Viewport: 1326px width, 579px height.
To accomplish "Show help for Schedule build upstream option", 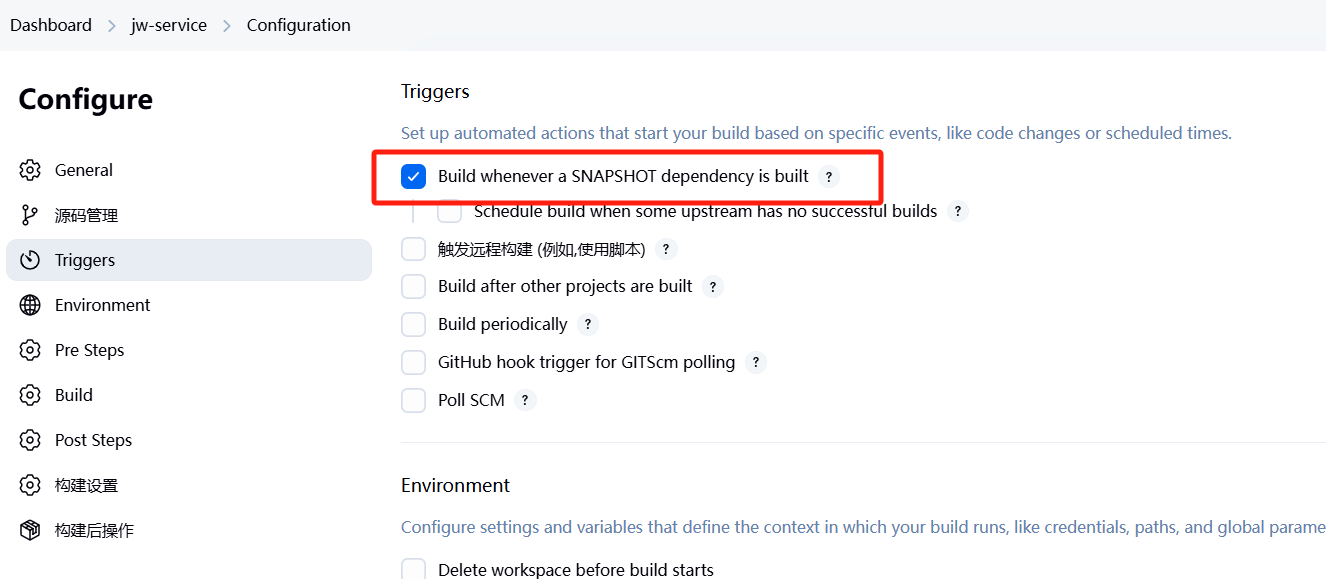I will tap(958, 212).
